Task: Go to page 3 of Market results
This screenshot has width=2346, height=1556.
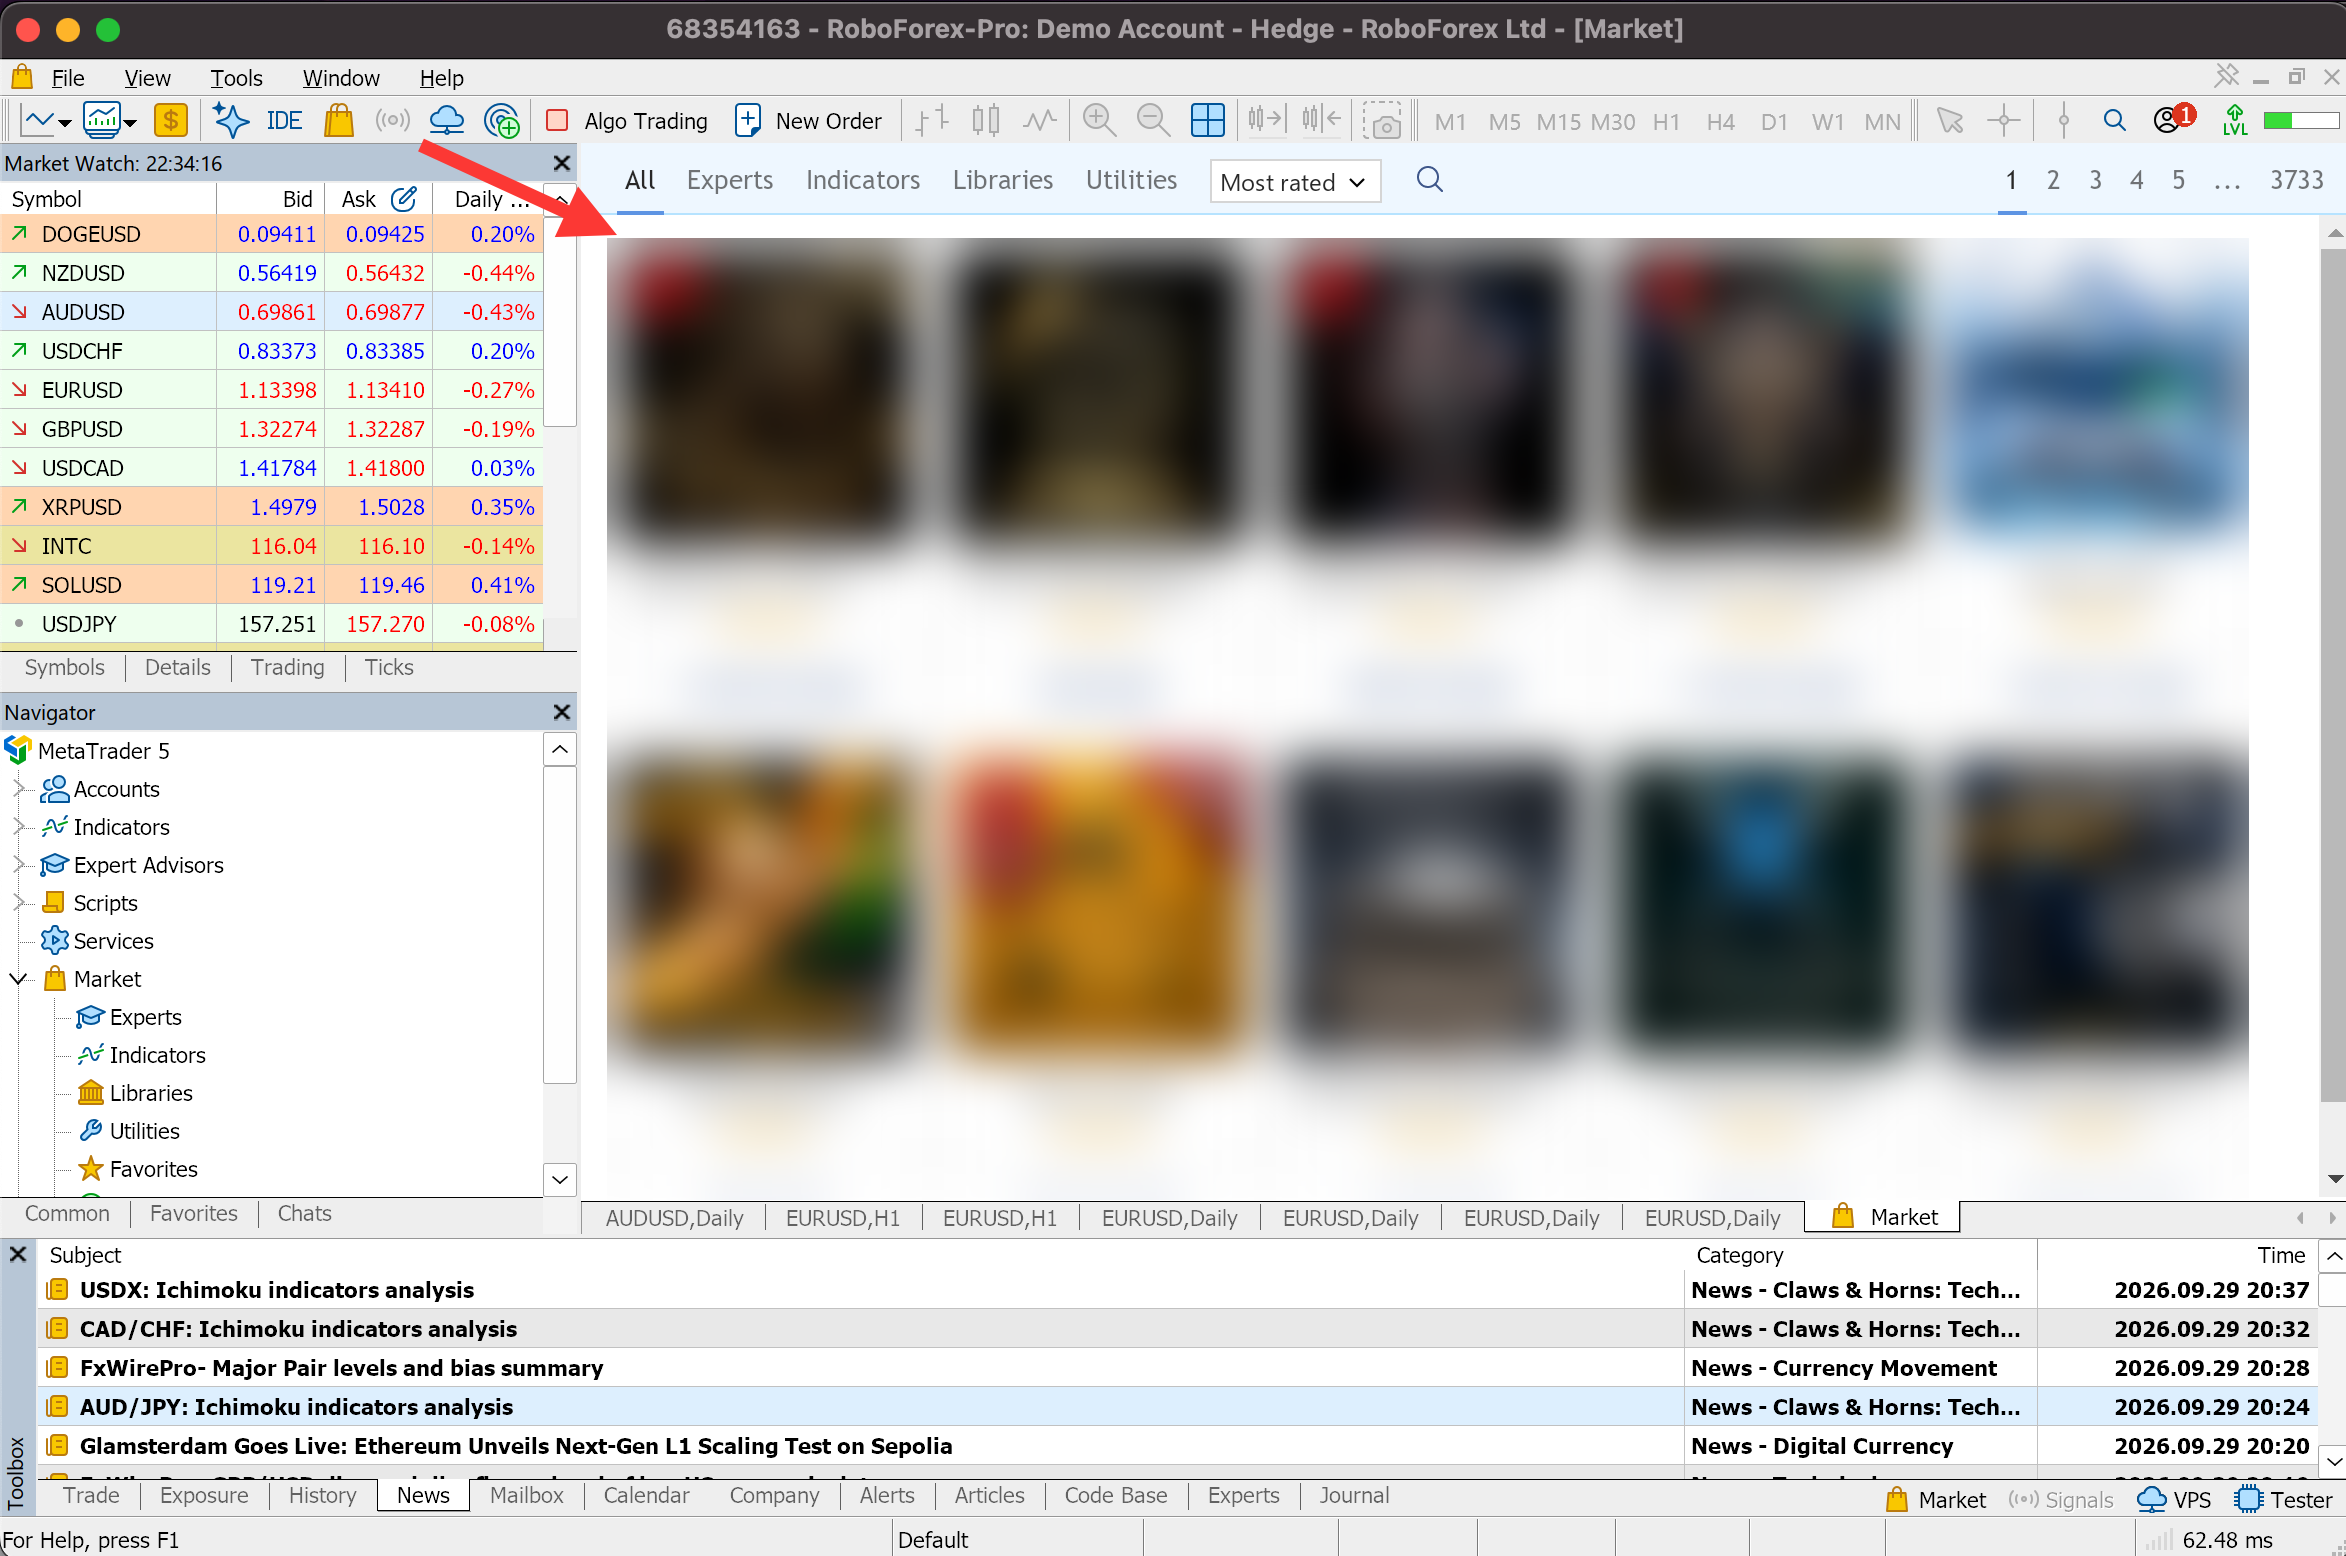Action: click(2094, 180)
